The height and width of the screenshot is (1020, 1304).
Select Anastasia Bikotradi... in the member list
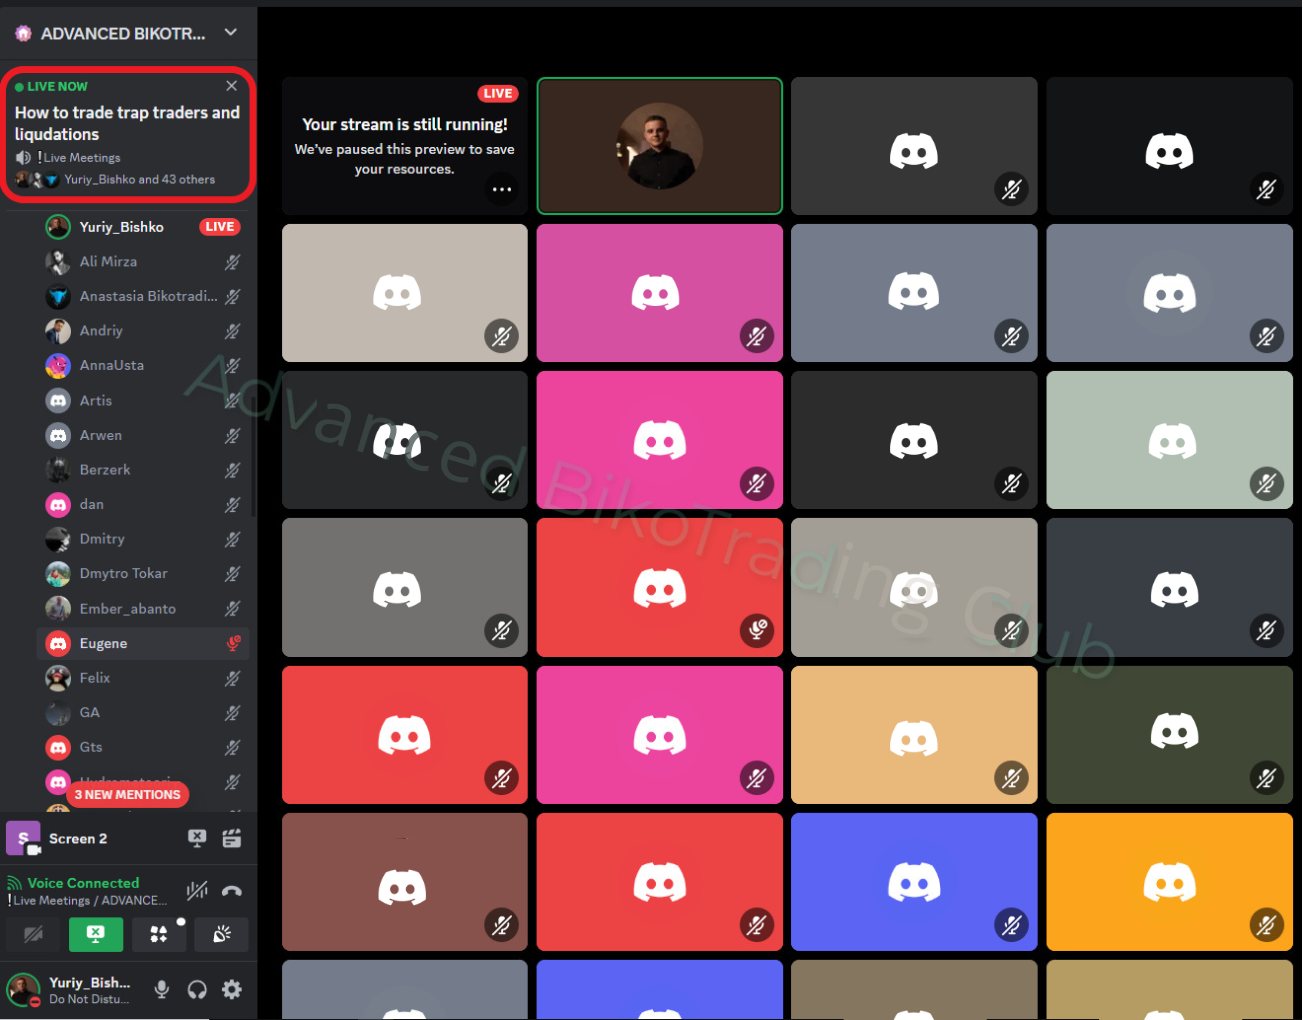(x=142, y=296)
